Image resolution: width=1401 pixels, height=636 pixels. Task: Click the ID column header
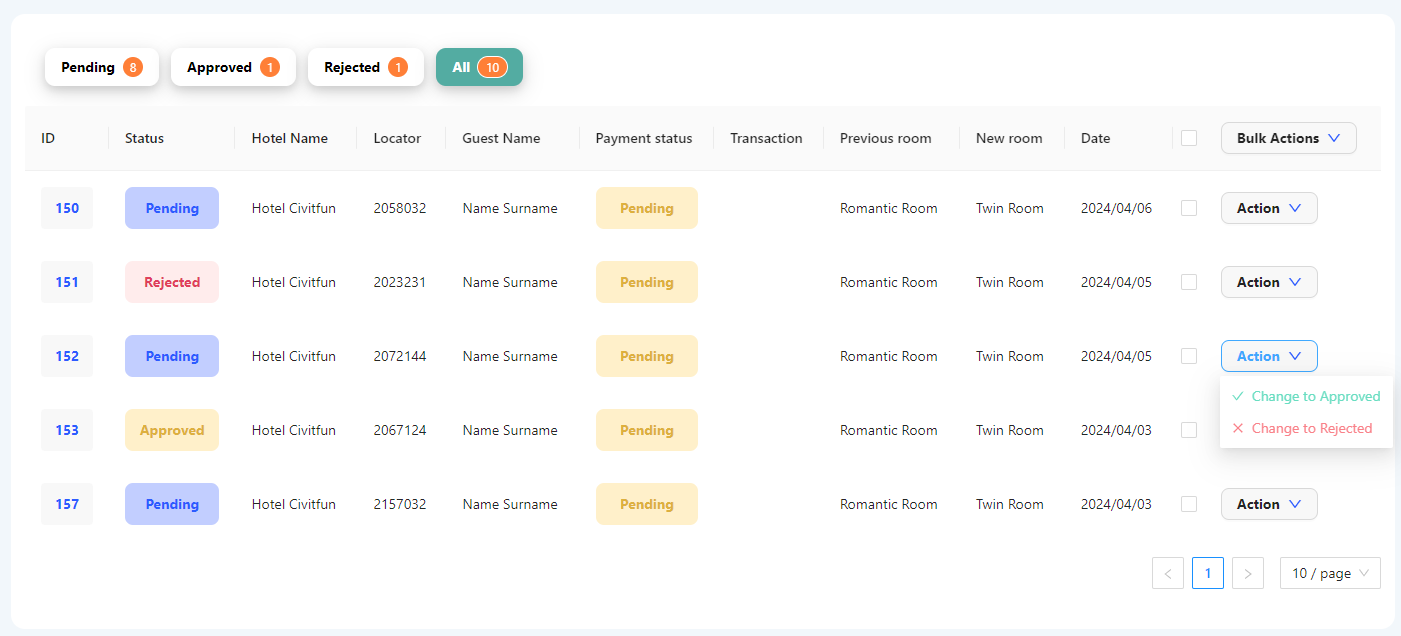(x=48, y=138)
